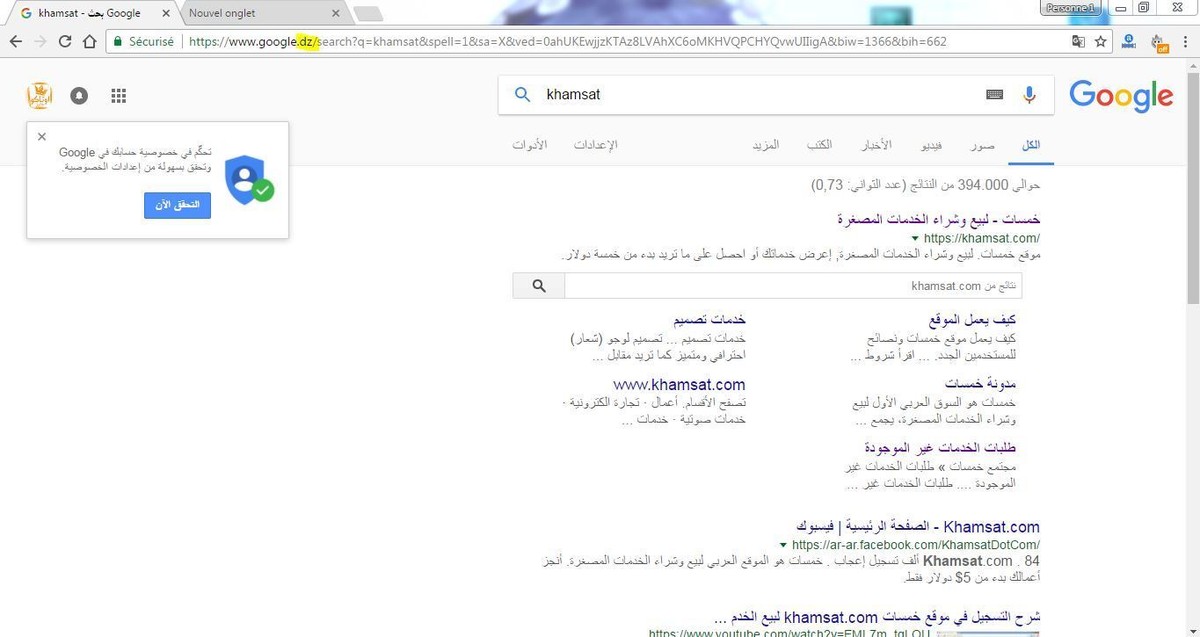Open the translate page icon in address bar
The width and height of the screenshot is (1200, 637).
click(1078, 42)
